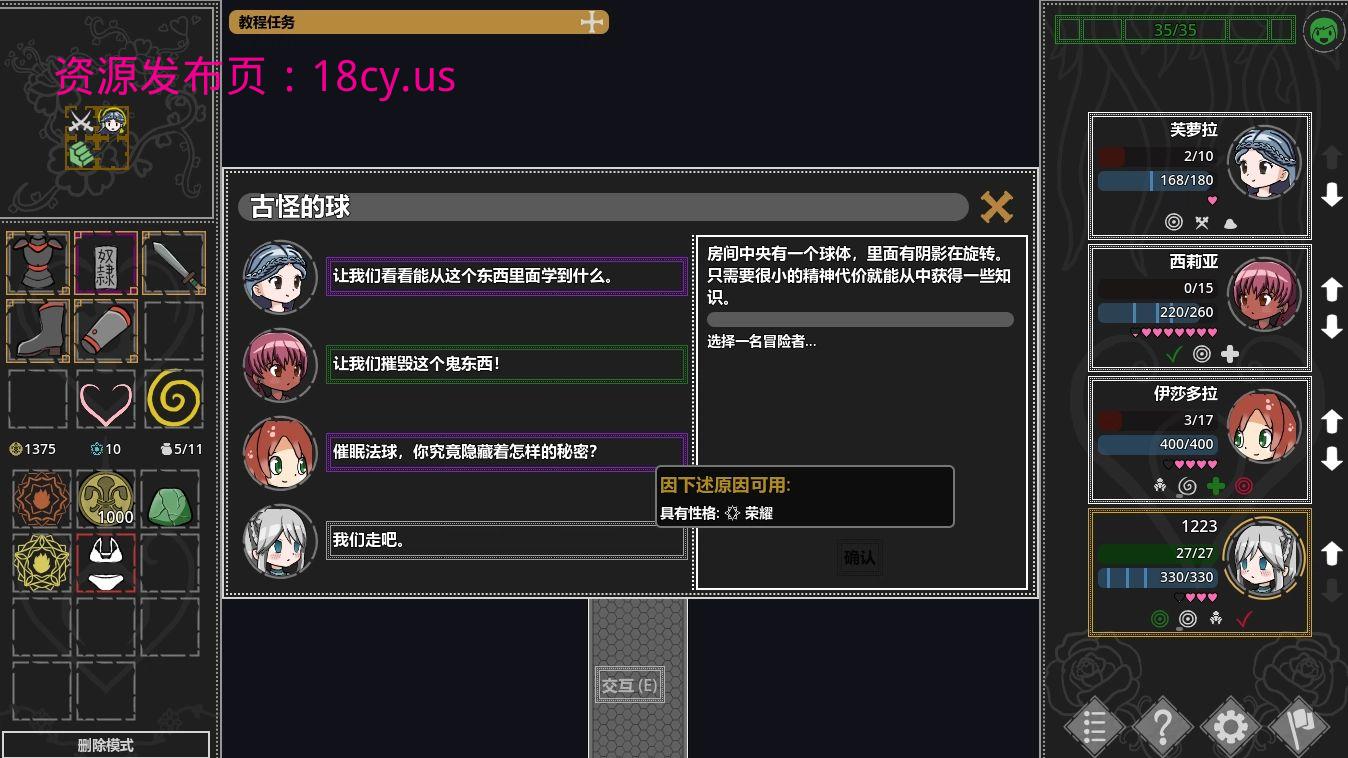Screen dimensions: 1348x758
Task: Choose option 让我们摧毁这个鬼东西!
Action: [506, 364]
